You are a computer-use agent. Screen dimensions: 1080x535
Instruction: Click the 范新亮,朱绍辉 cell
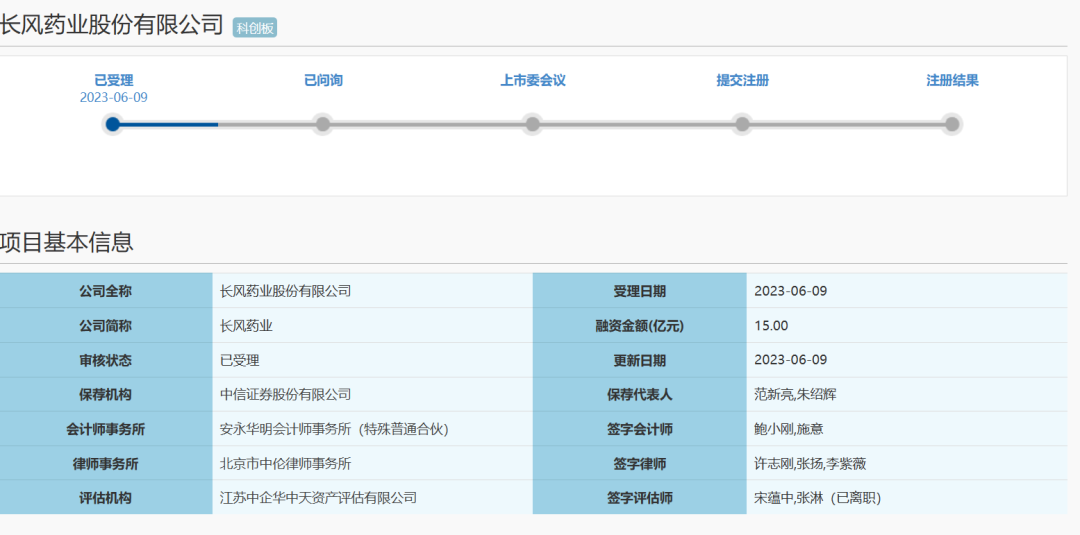(907, 395)
